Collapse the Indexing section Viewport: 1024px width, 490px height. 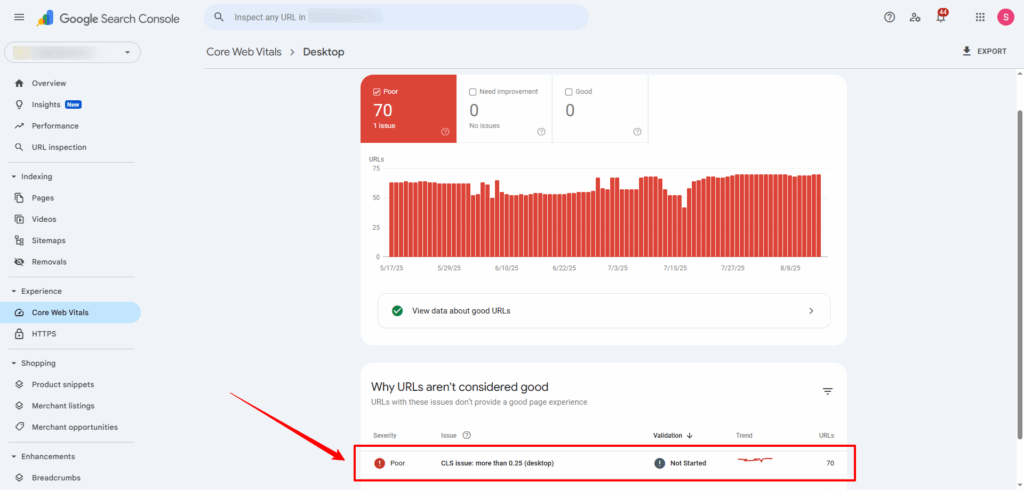pos(14,177)
